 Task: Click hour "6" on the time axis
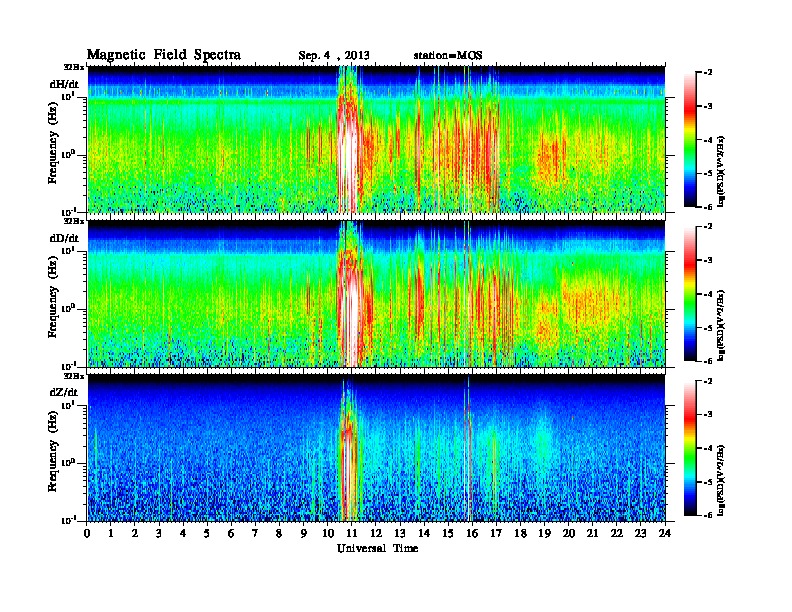[x=231, y=533]
